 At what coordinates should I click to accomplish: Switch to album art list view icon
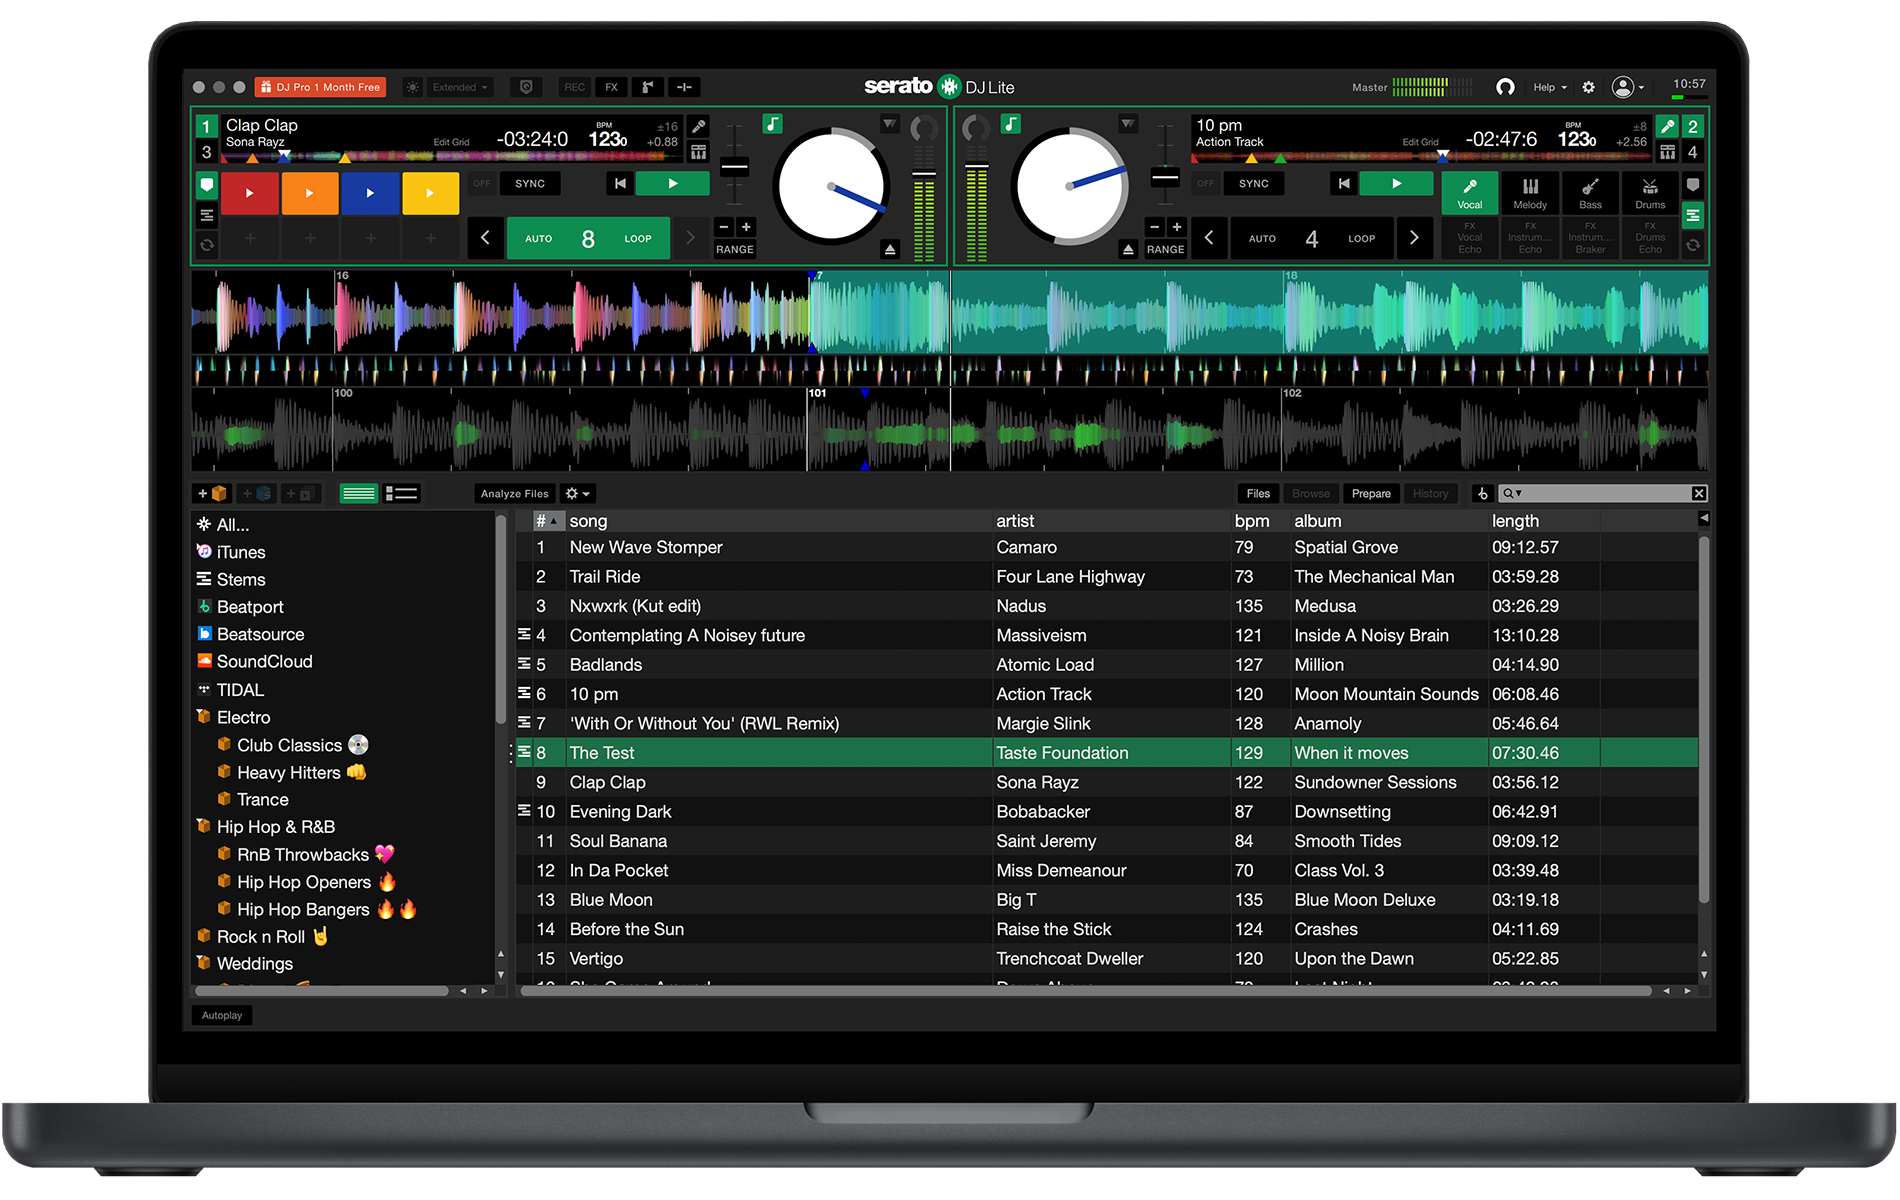(x=401, y=493)
